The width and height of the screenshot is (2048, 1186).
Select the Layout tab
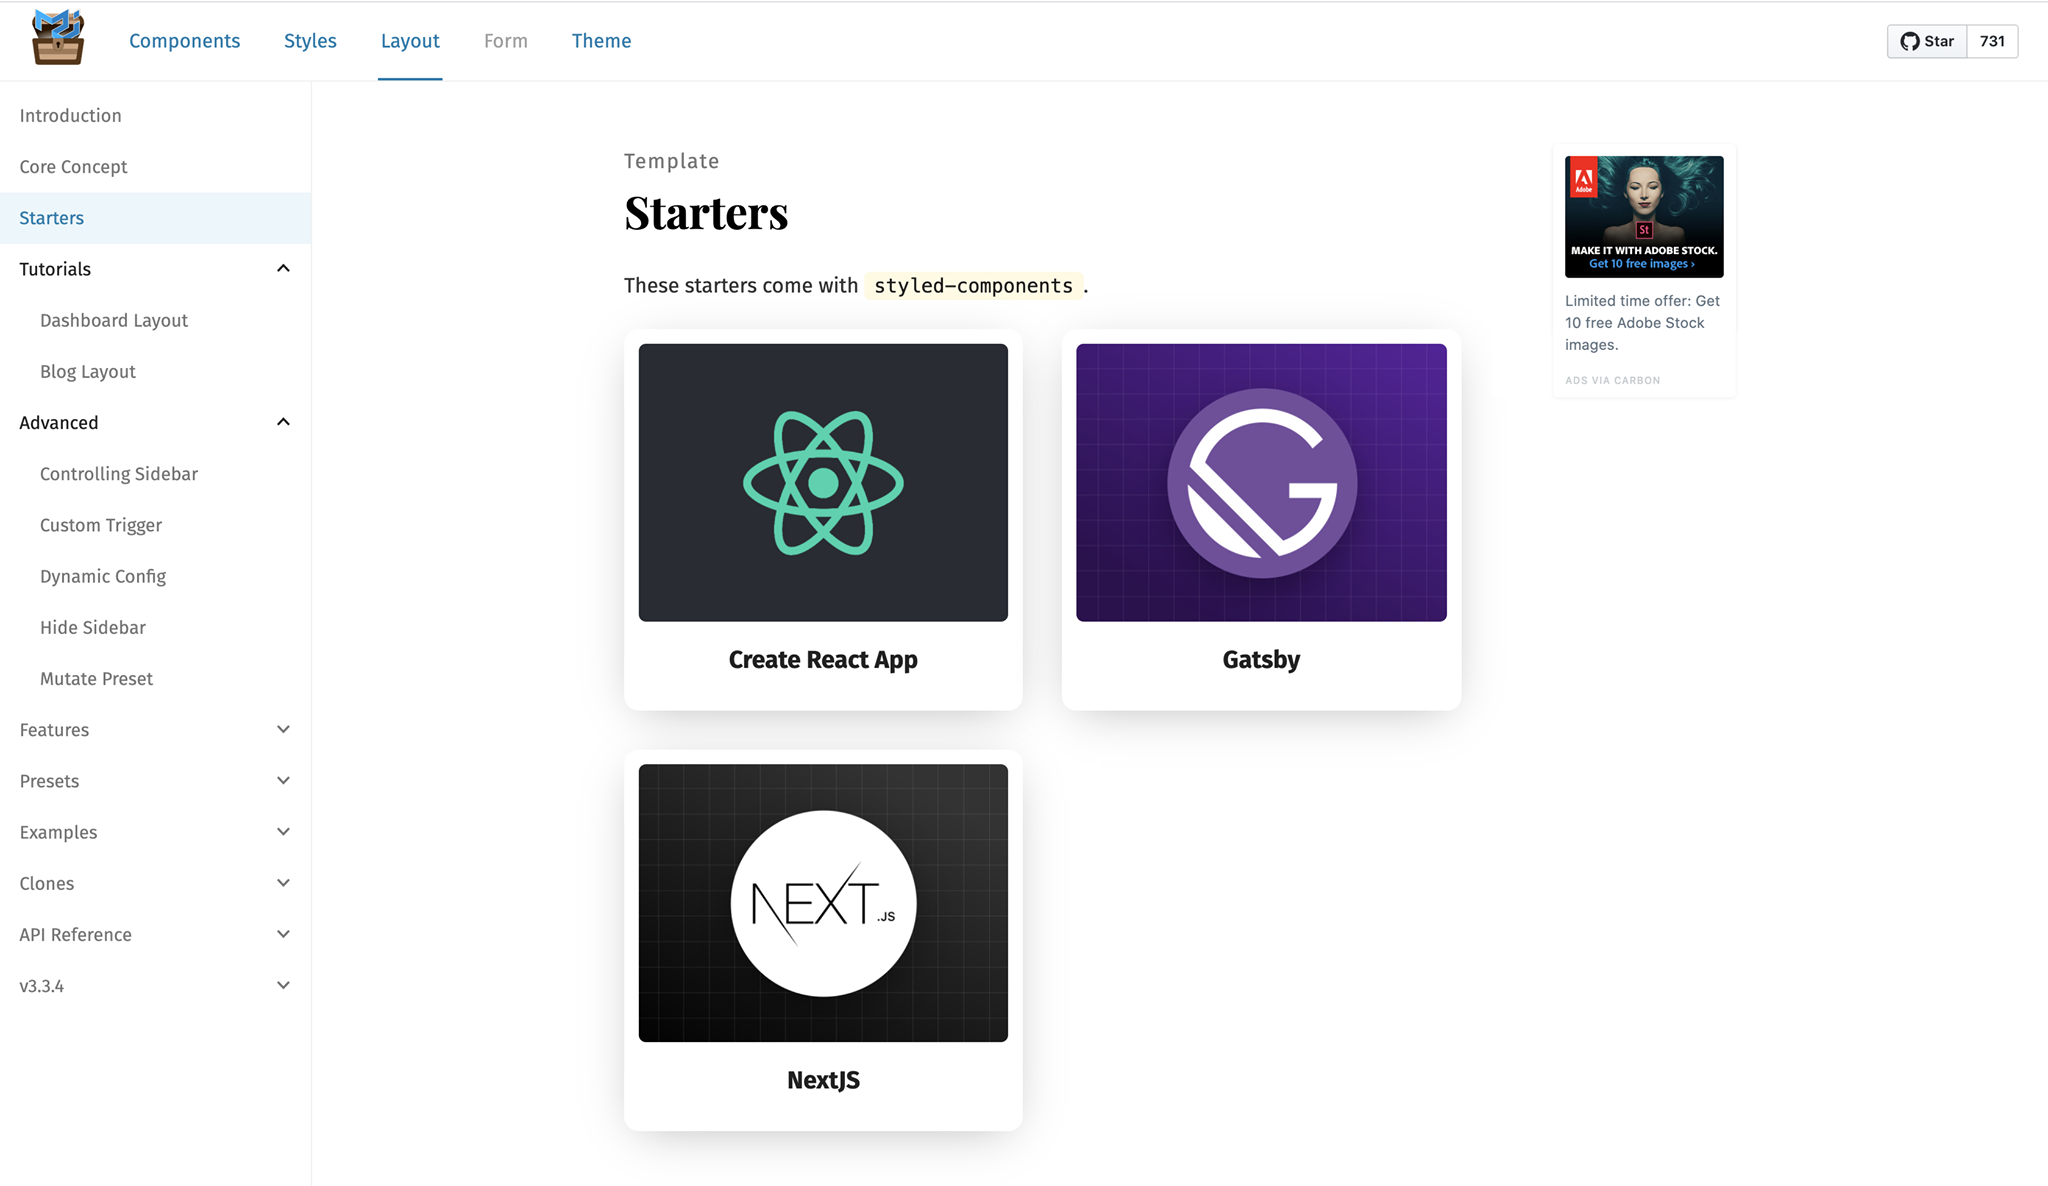pyautogui.click(x=410, y=41)
